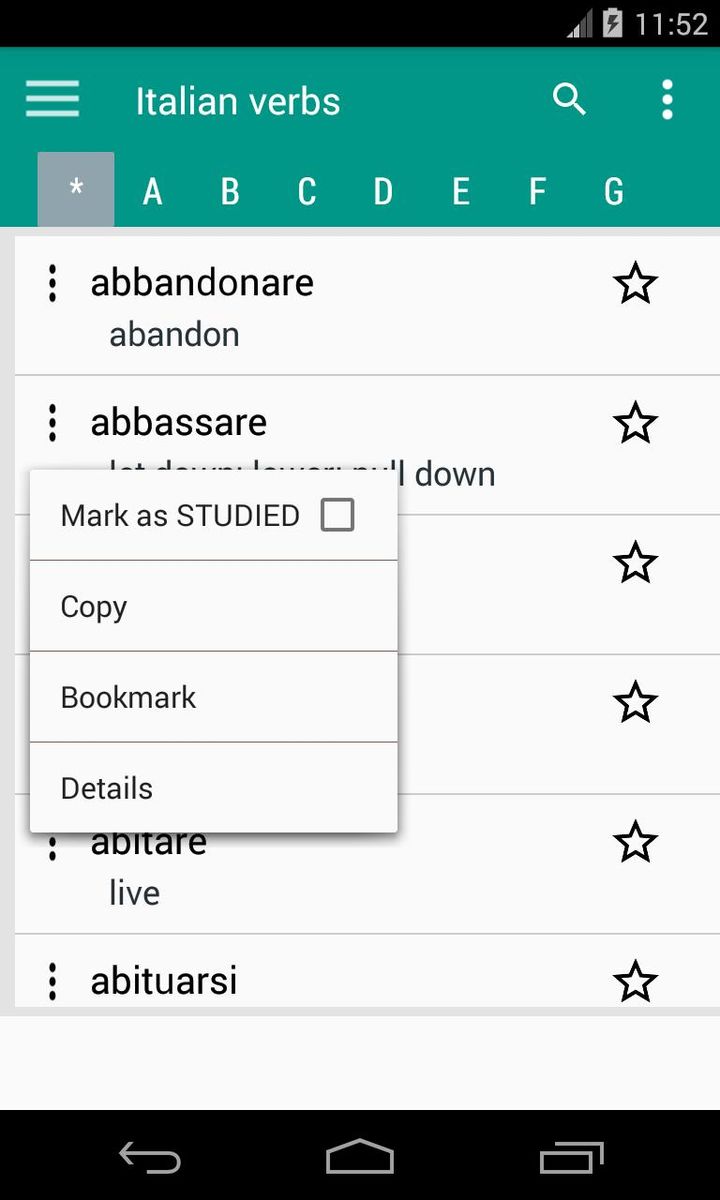Switch to the letter A tab

pyautogui.click(x=152, y=191)
